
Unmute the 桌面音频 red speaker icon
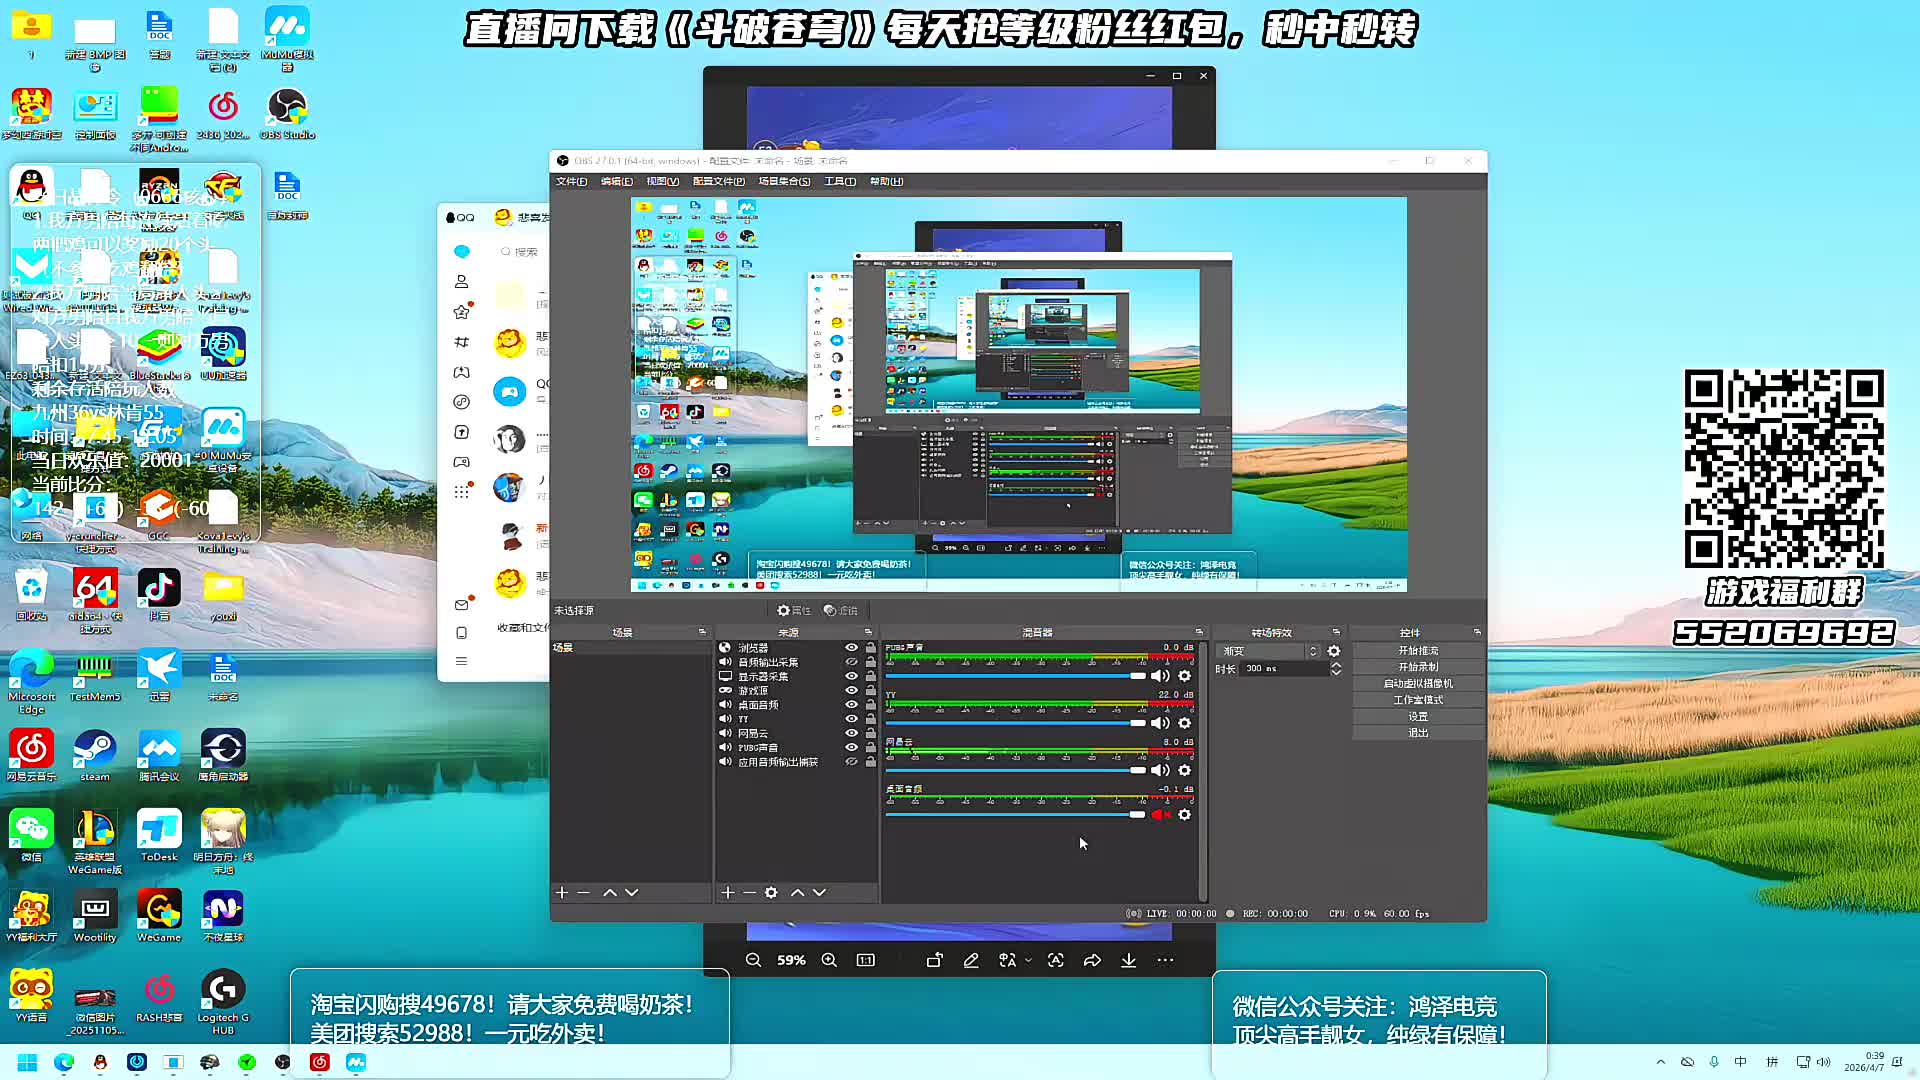click(x=1160, y=815)
